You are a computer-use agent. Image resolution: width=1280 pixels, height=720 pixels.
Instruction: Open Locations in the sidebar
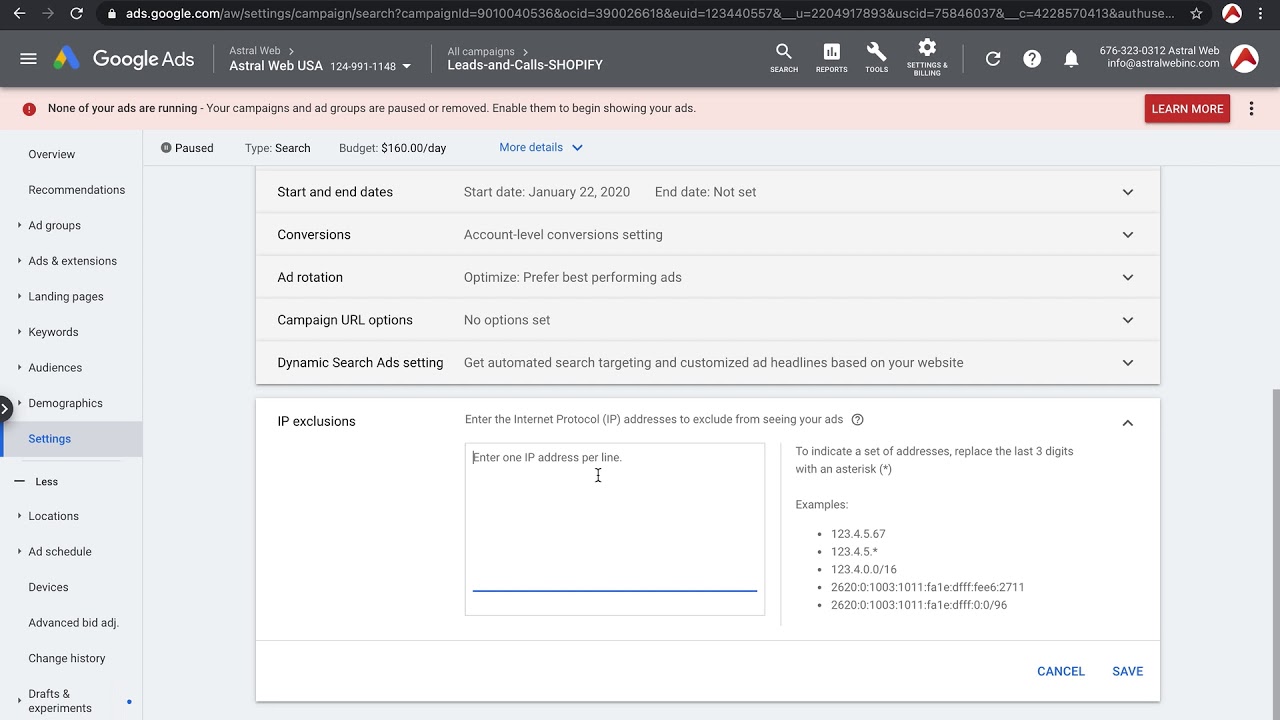[x=53, y=516]
